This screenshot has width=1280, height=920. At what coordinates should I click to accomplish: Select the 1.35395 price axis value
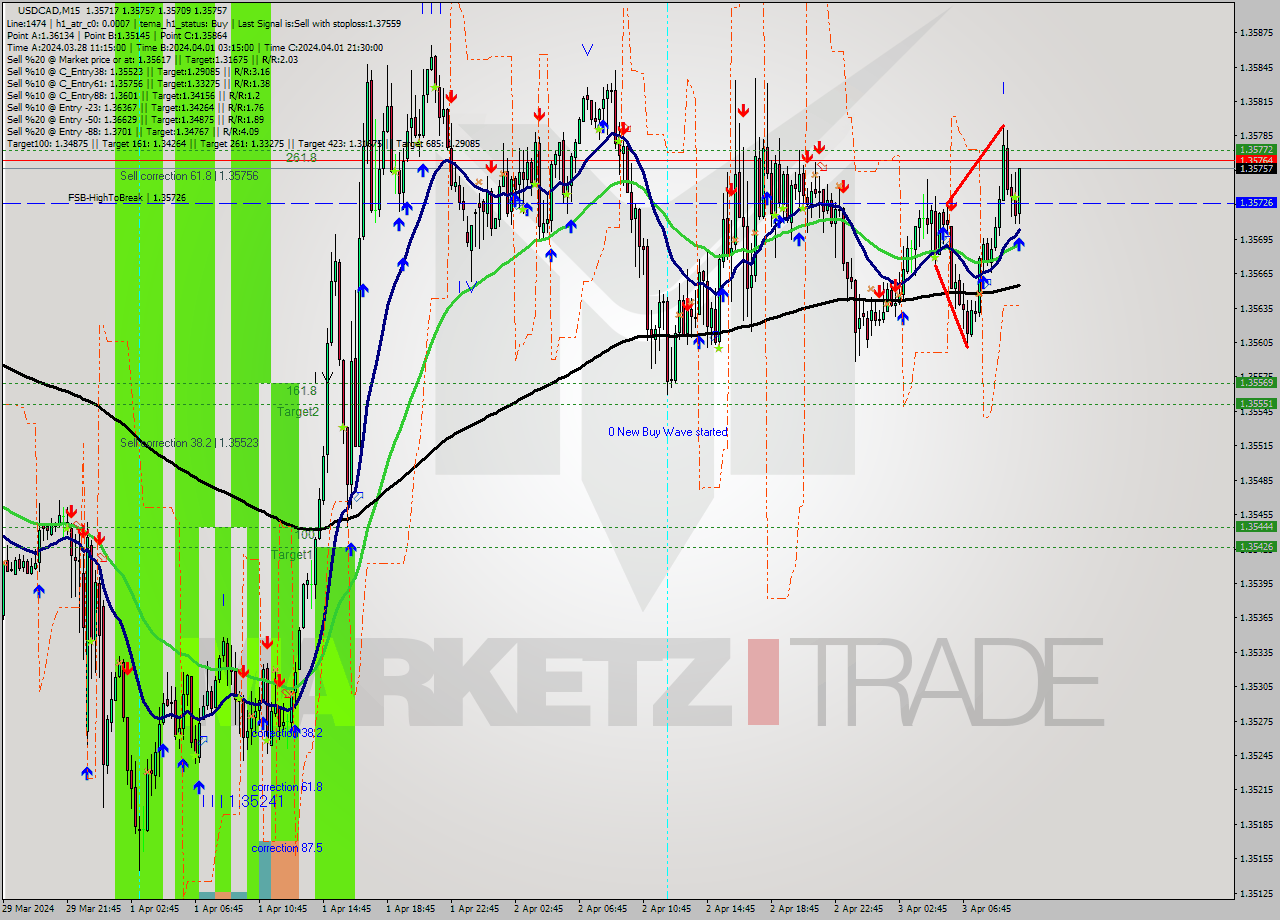point(1256,584)
